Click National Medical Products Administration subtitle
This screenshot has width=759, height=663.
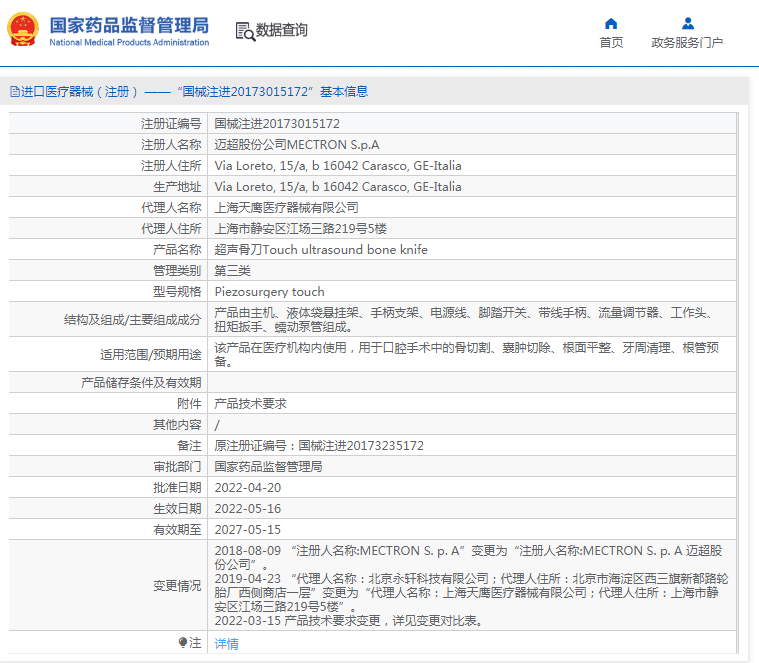tap(129, 43)
